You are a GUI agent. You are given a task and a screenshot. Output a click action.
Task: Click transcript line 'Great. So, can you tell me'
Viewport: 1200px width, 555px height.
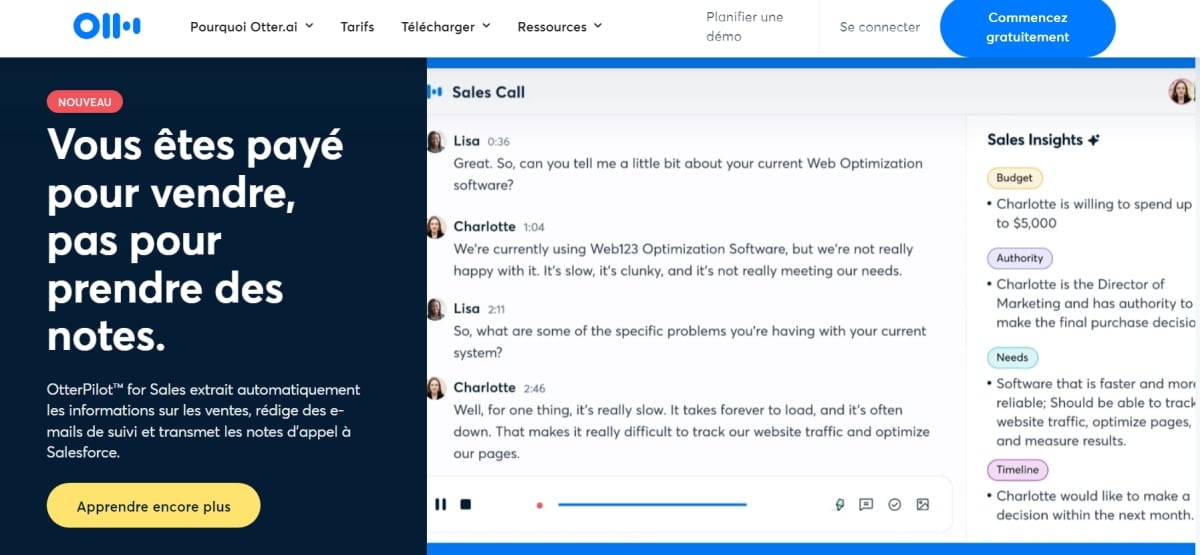688,163
